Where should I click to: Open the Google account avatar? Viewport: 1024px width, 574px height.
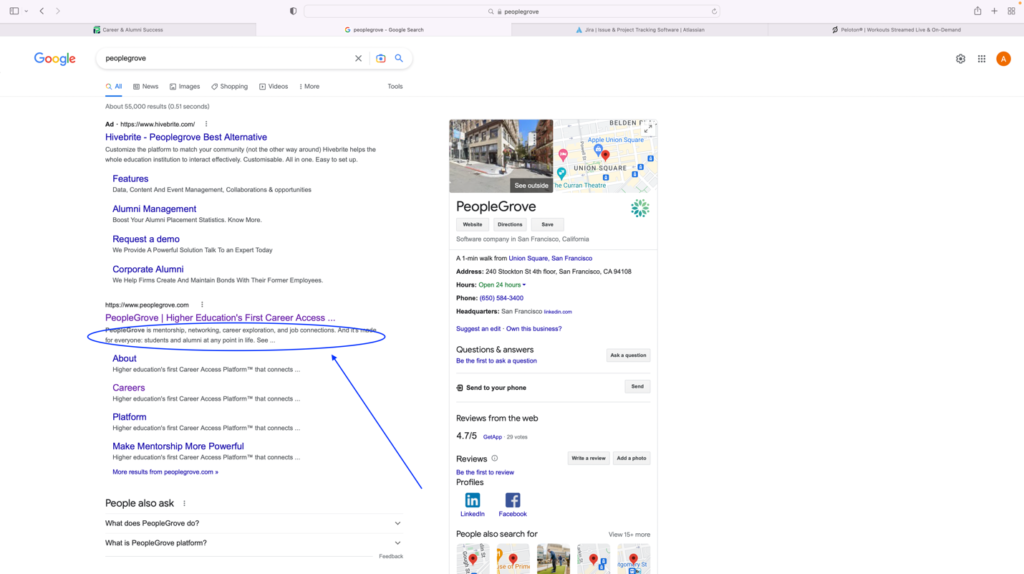[x=1003, y=59]
